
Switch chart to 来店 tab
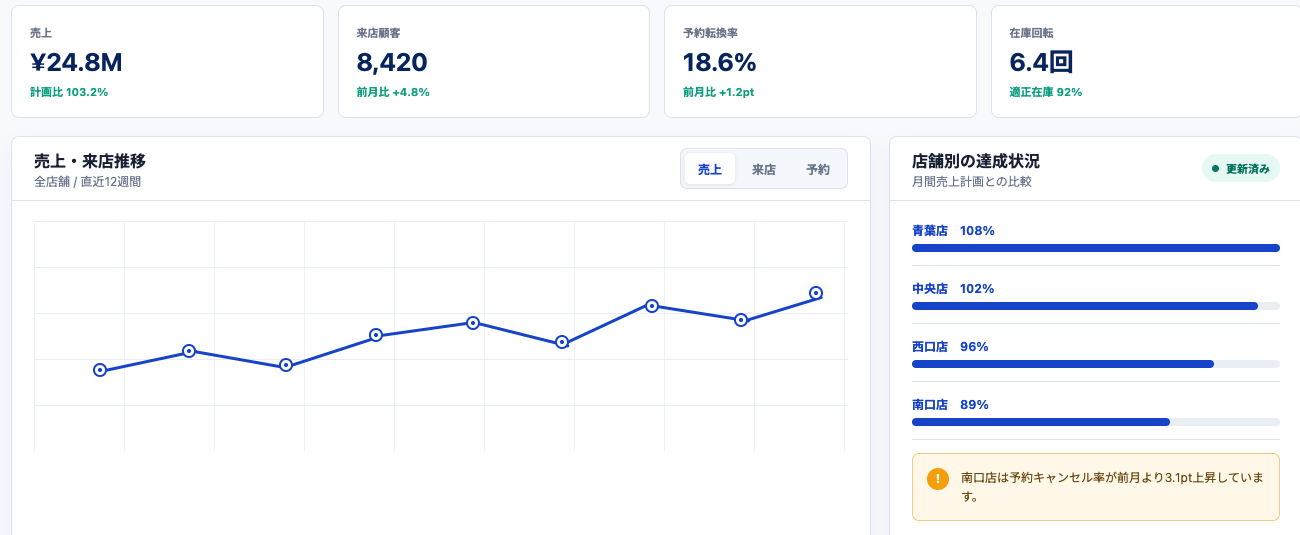coord(764,169)
